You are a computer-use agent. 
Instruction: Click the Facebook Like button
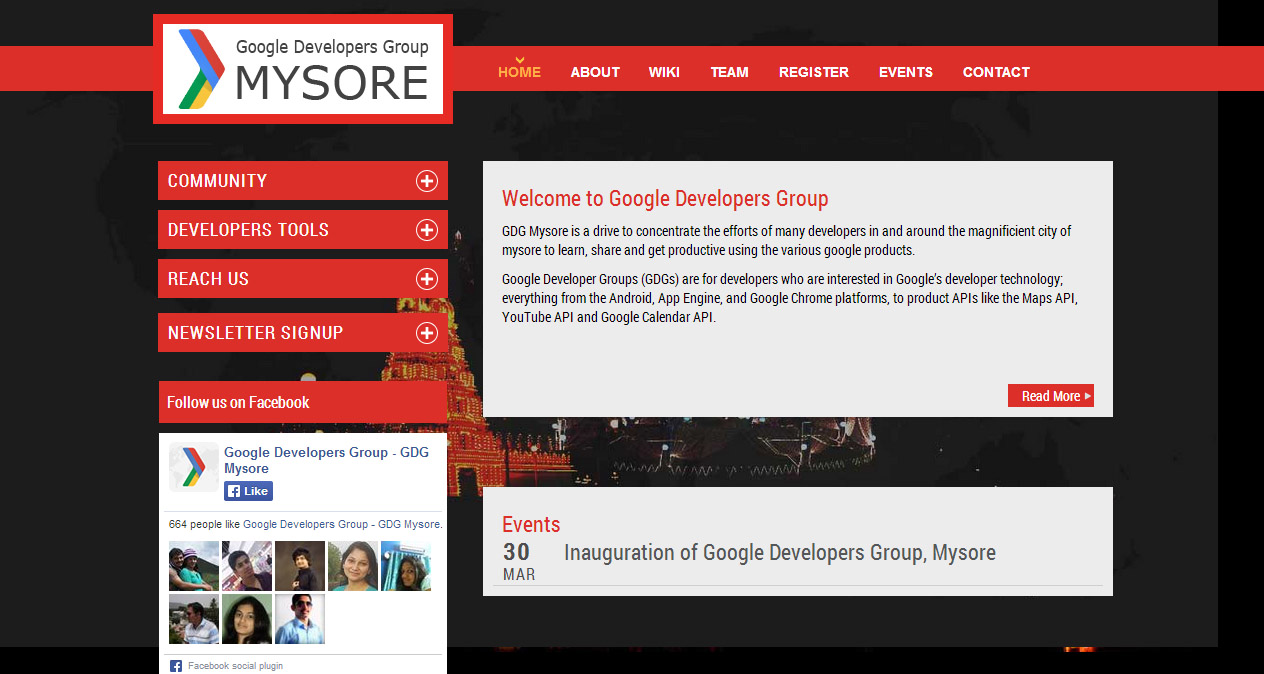coord(248,491)
